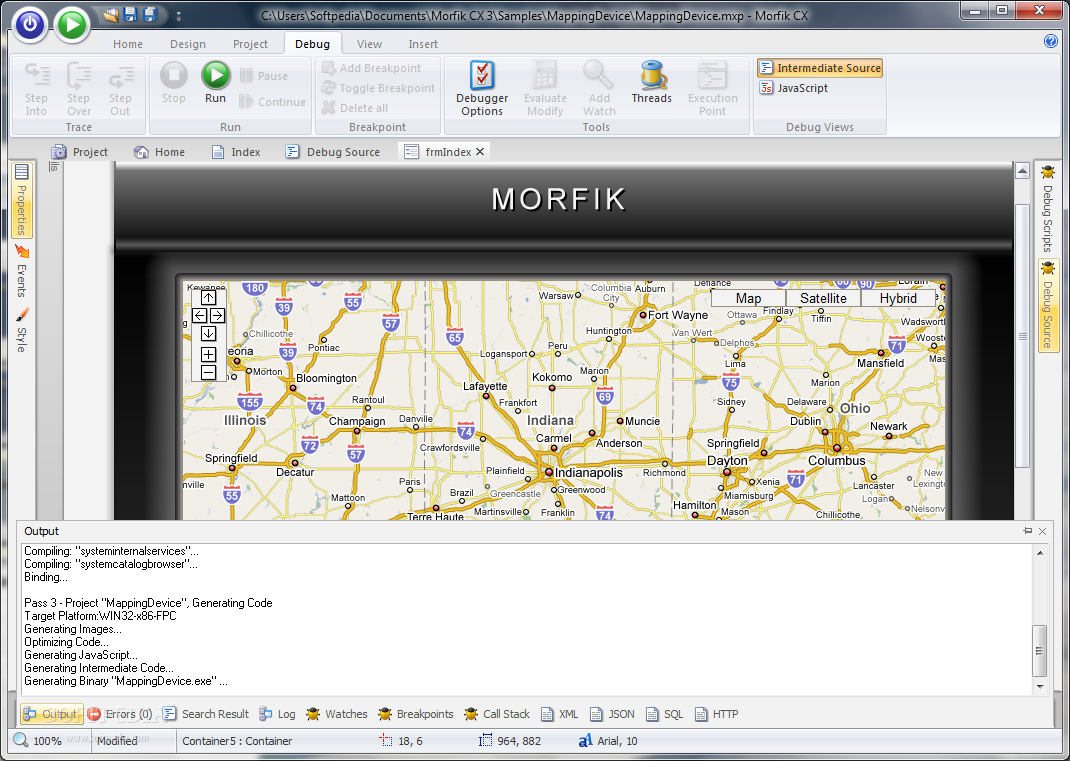Screen dimensions: 1070x761
Task: Show the Call Stack tab
Action: tap(497, 714)
